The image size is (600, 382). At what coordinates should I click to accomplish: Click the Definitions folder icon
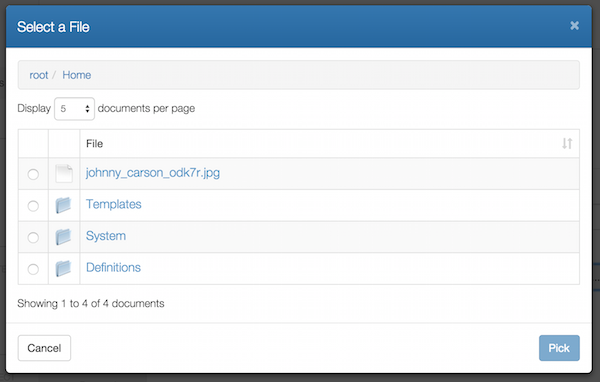pyautogui.click(x=64, y=268)
